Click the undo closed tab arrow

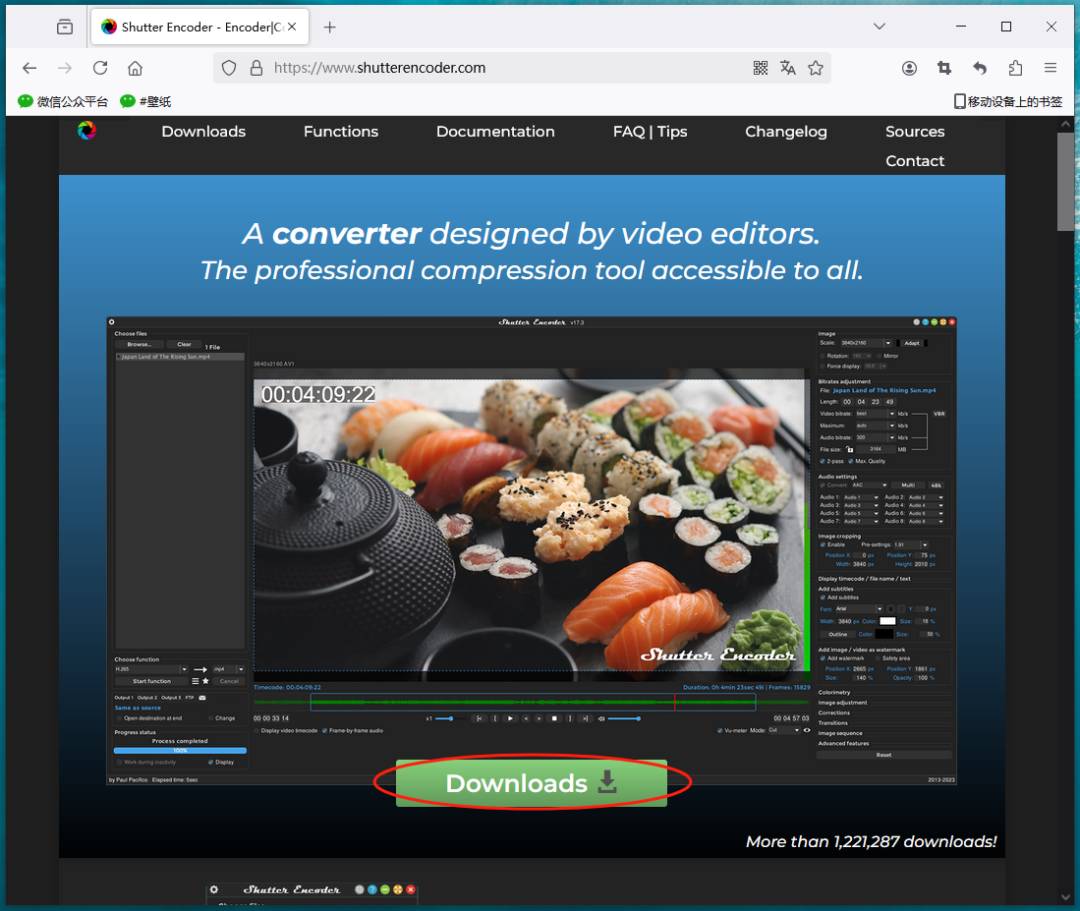pyautogui.click(x=979, y=67)
